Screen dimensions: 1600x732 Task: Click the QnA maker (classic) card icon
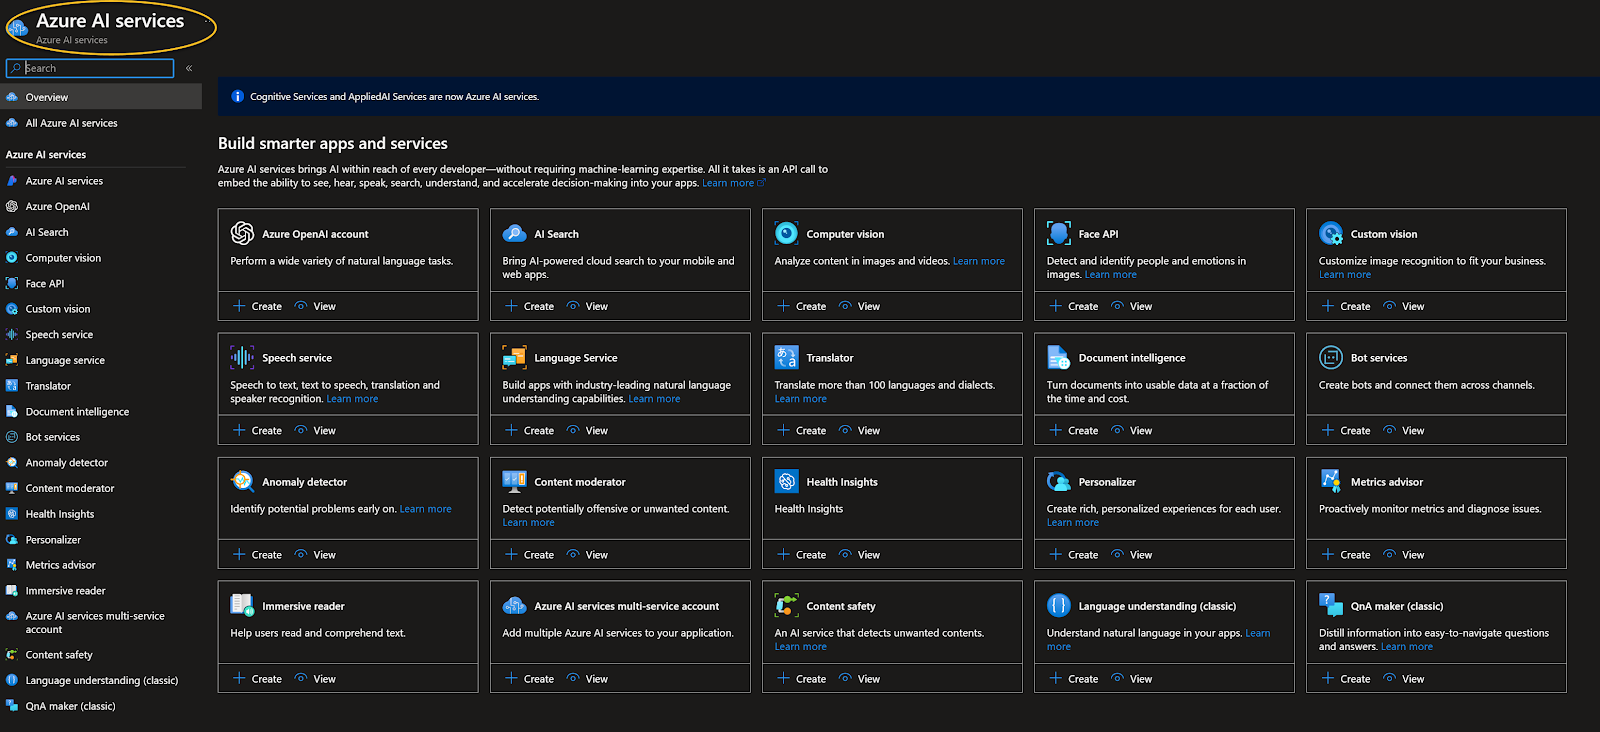pos(1330,605)
